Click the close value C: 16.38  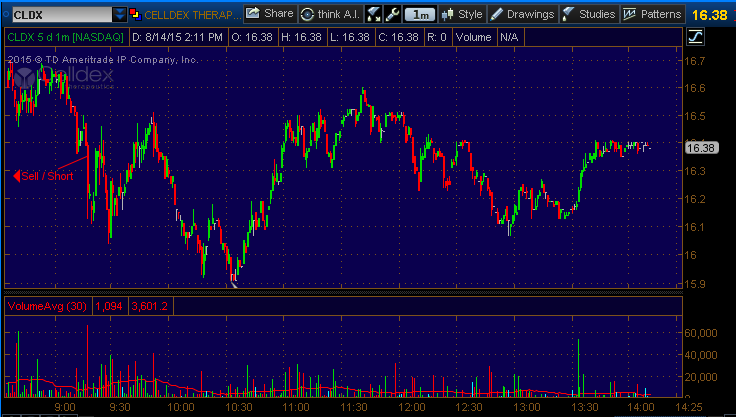pyautogui.click(x=399, y=37)
